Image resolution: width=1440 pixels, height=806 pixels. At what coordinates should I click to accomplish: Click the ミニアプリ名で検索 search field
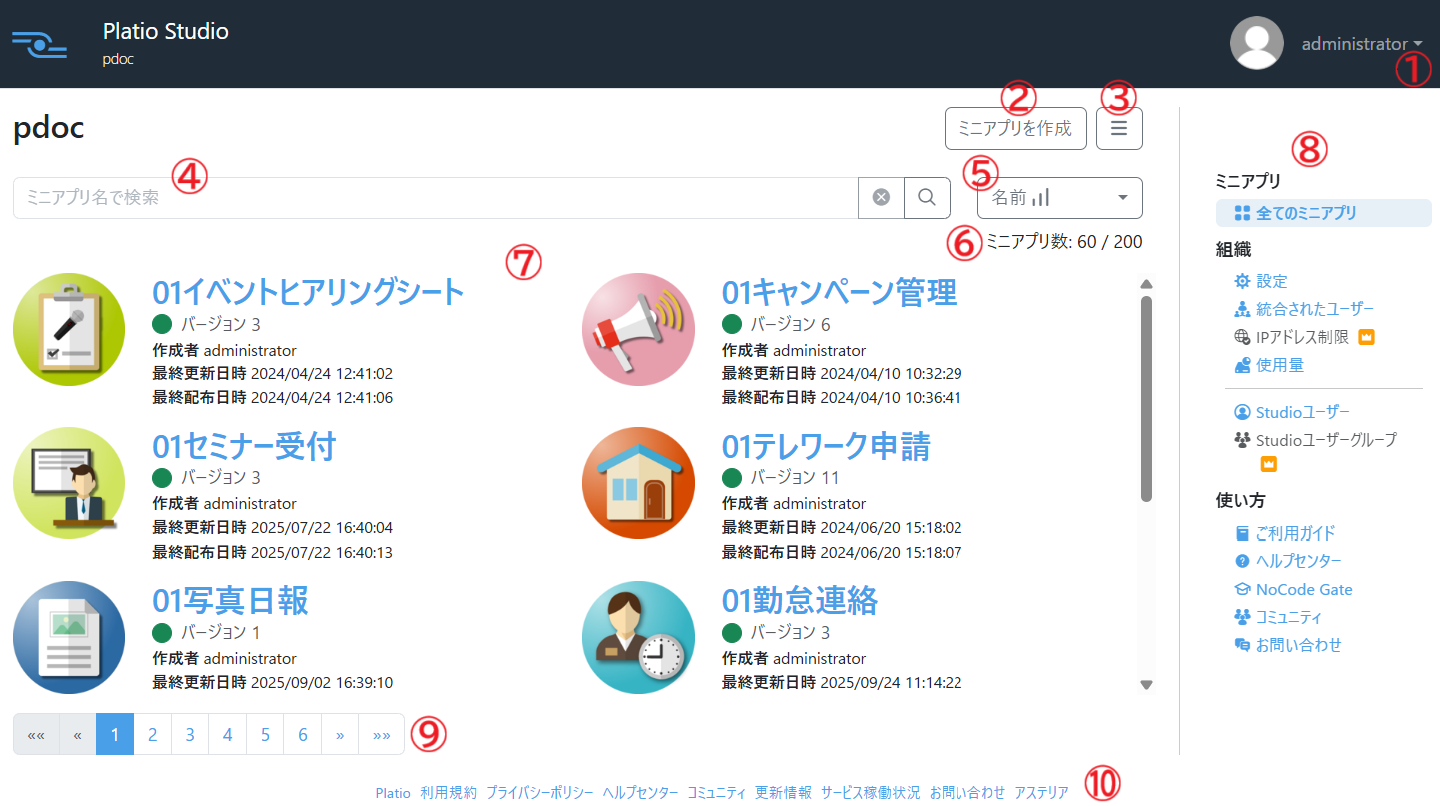click(x=435, y=198)
